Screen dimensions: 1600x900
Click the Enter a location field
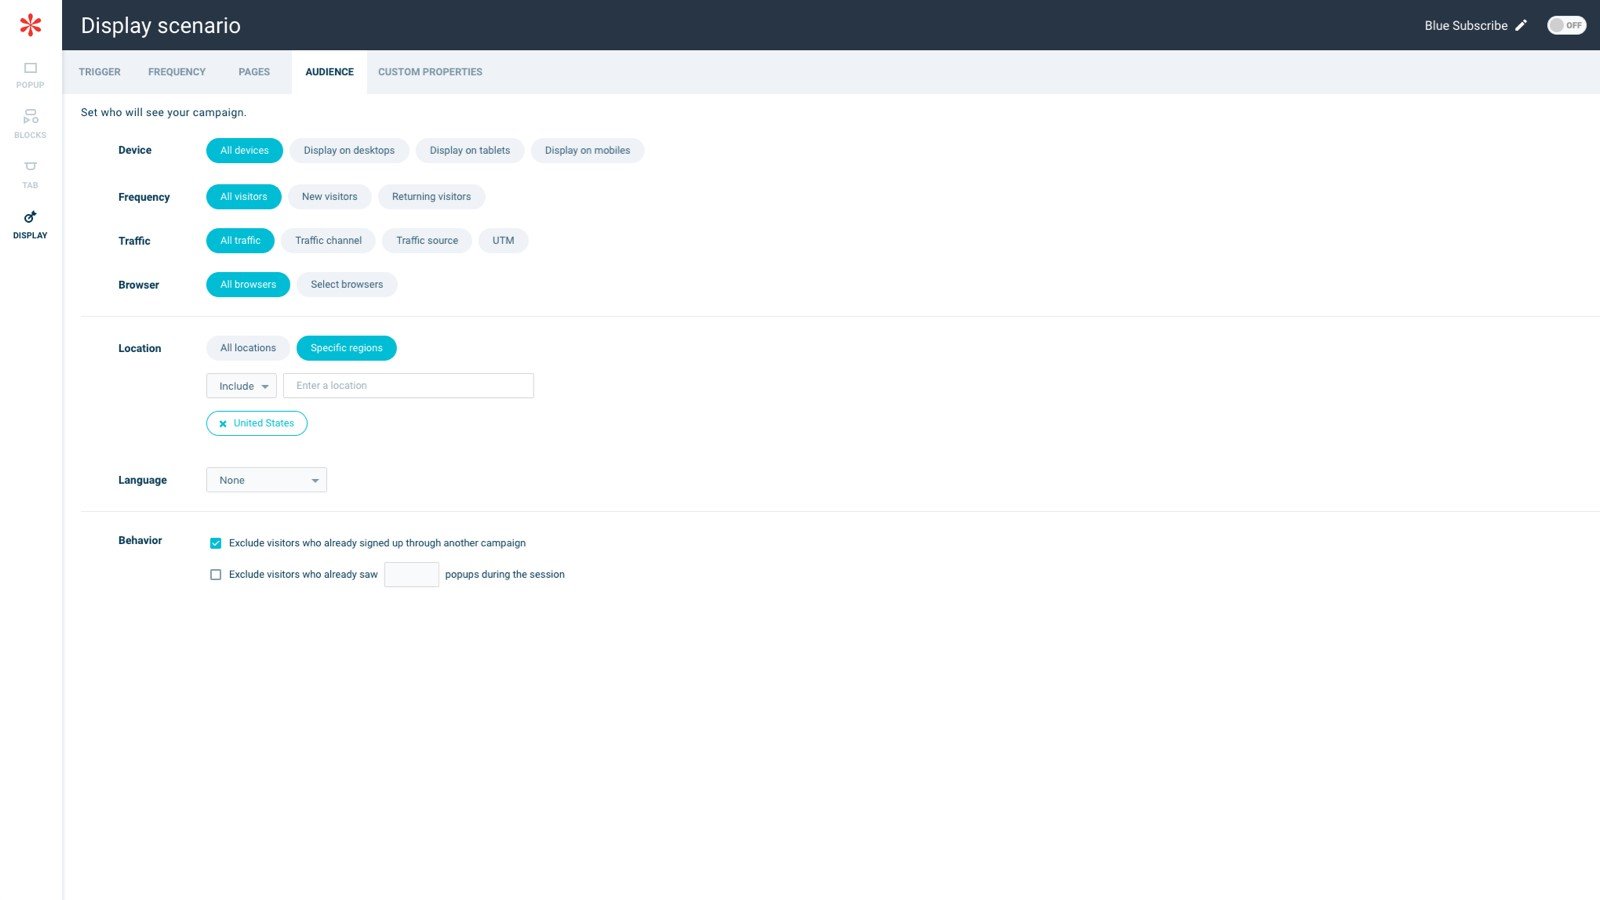[408, 386]
